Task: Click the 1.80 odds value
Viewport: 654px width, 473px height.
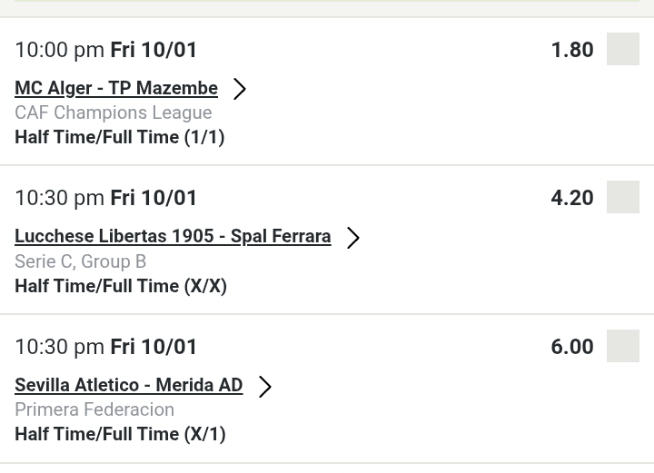Action: pos(575,49)
